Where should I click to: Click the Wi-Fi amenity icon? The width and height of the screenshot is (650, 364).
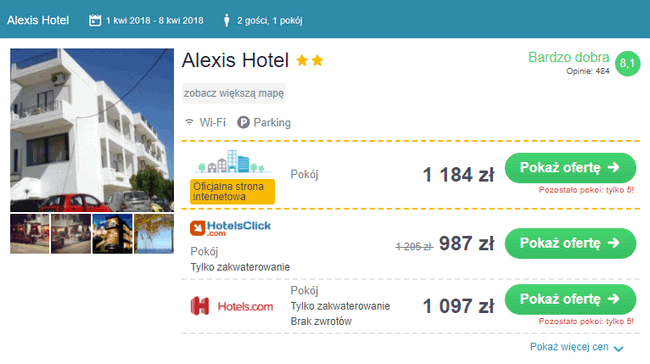pyautogui.click(x=189, y=122)
